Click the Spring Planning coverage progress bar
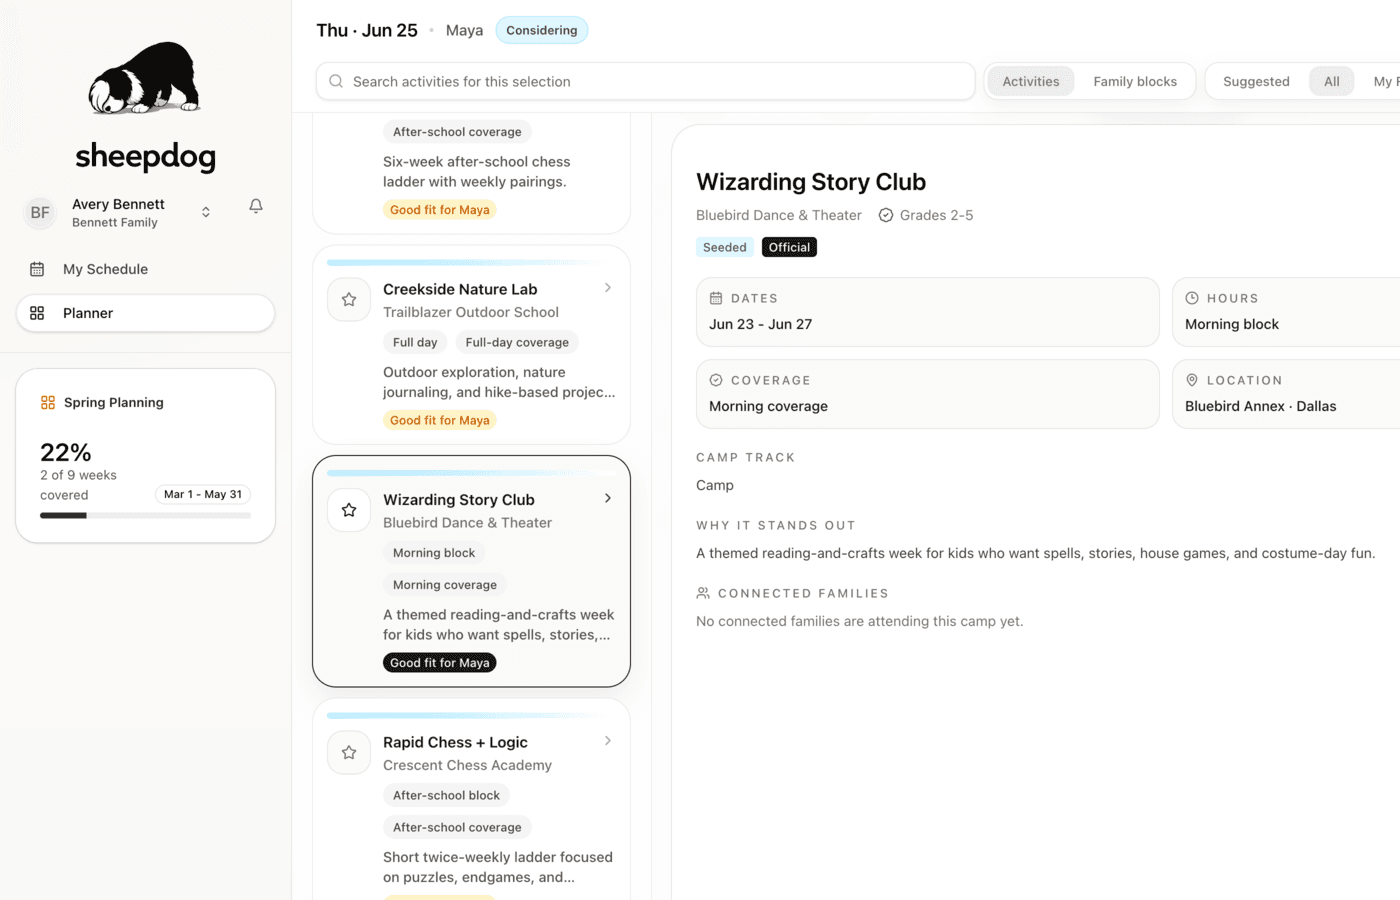Viewport: 1400px width, 900px height. coord(145,515)
